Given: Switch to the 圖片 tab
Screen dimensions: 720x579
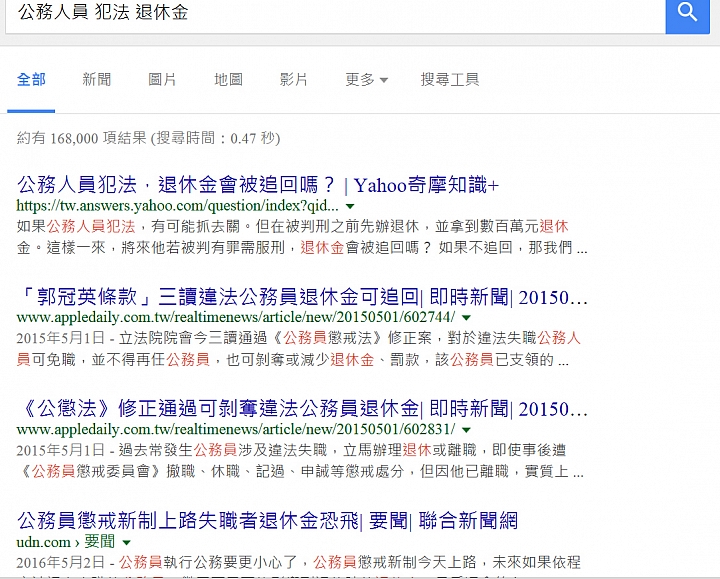Looking at the screenshot, I should (162, 79).
